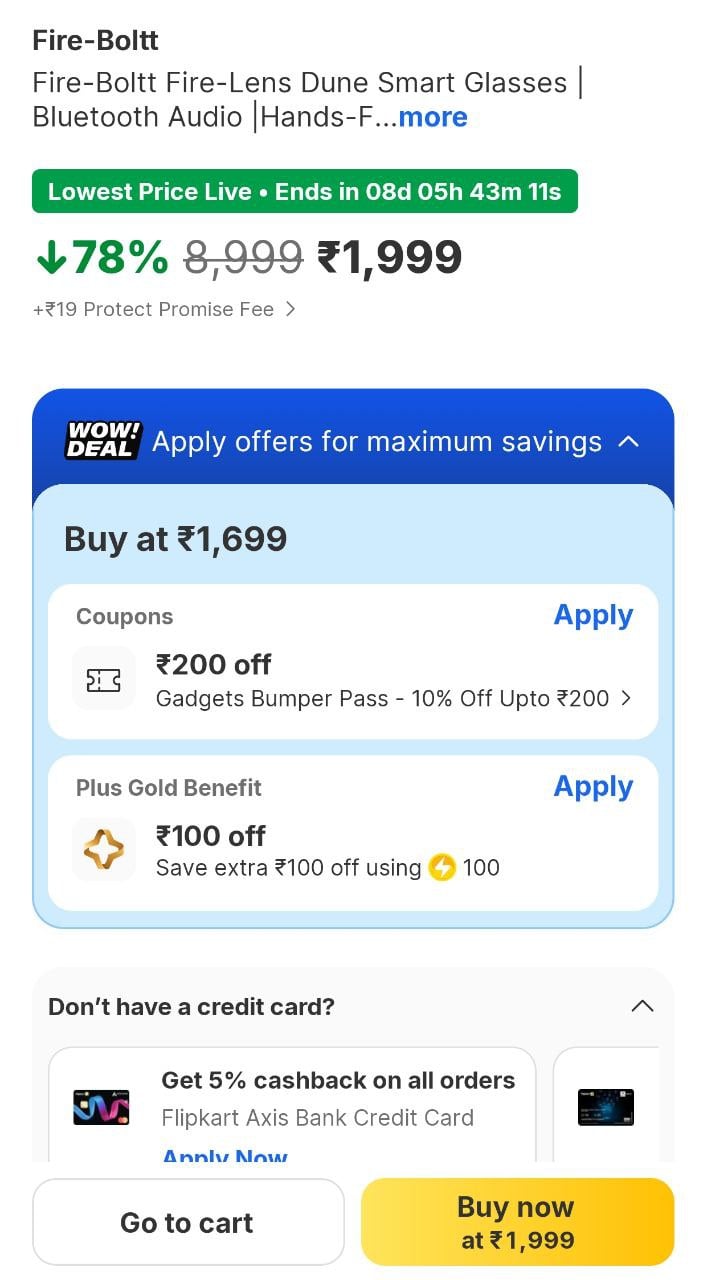Apply the Plus Gold Benefit offer
Image resolution: width=706 pixels, height=1280 pixels.
(x=593, y=787)
